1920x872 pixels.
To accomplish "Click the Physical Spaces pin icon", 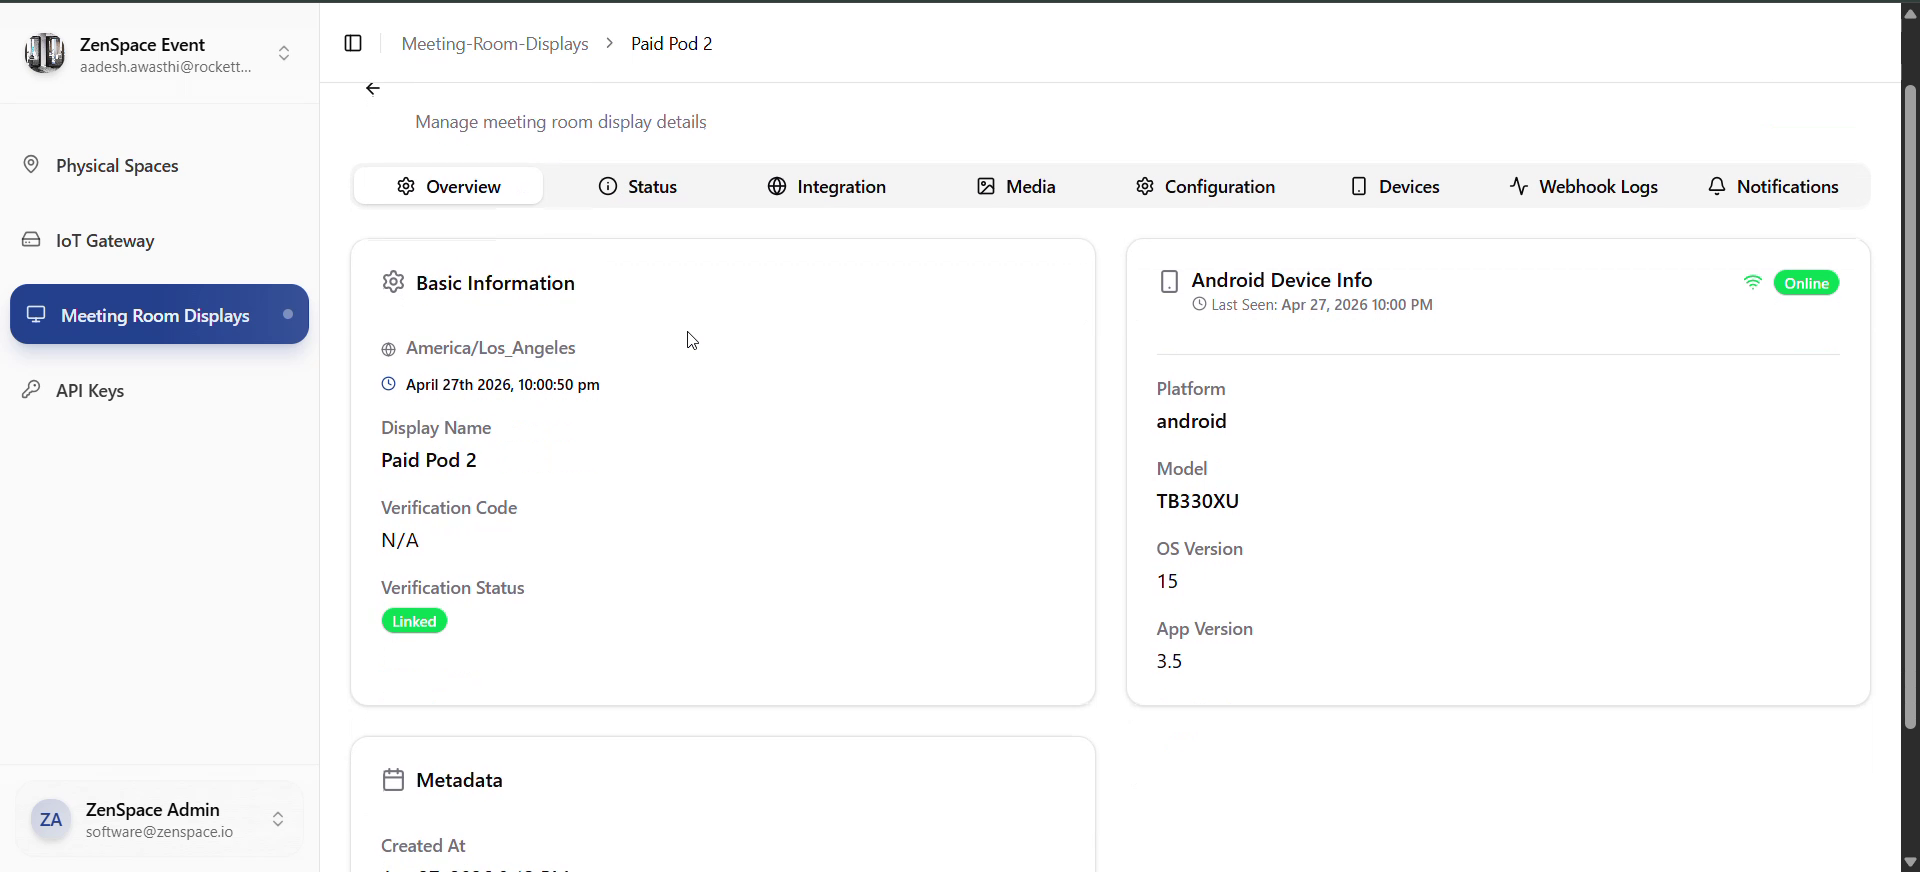I will click(31, 165).
